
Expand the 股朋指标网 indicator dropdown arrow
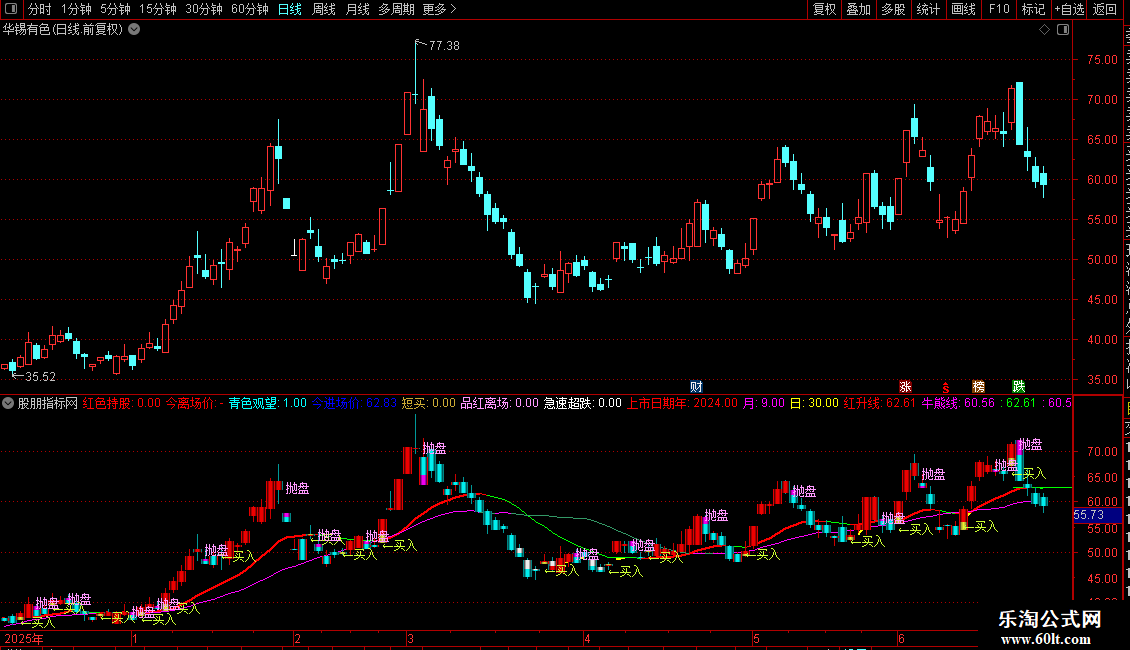click(8, 403)
